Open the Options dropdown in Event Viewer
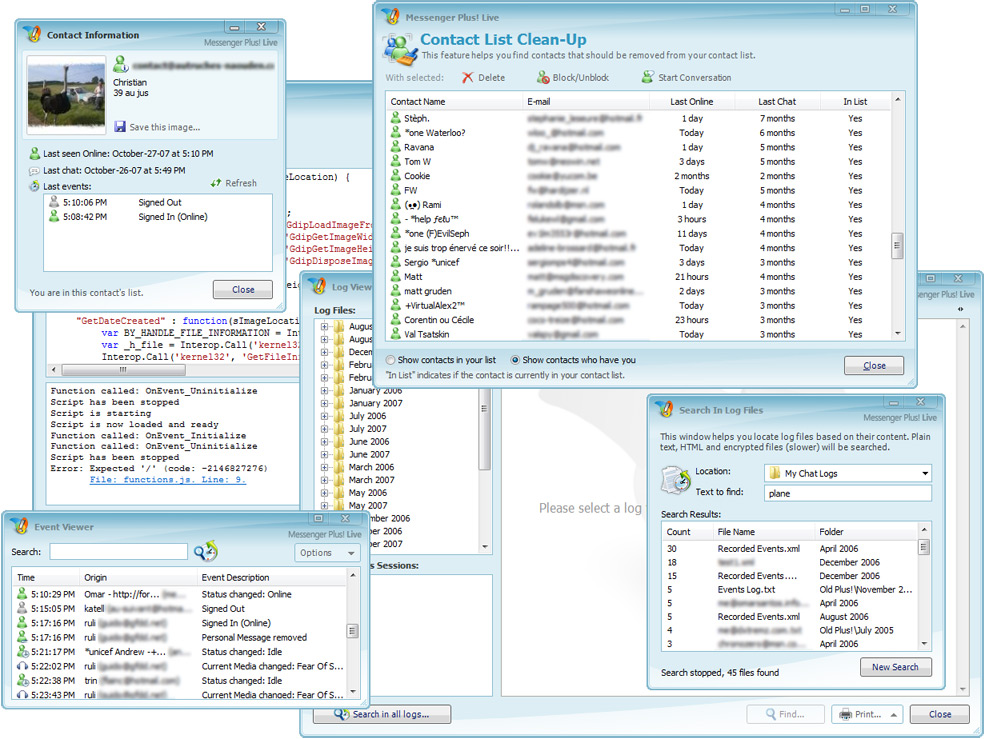The image size is (985, 739). pos(327,553)
